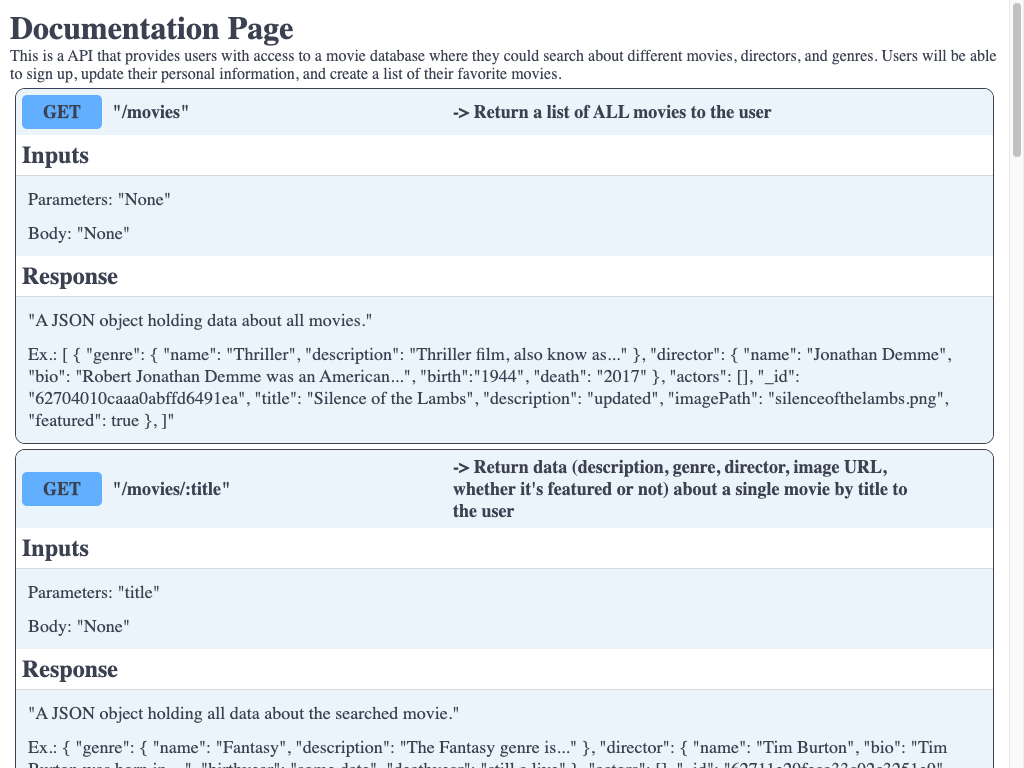Click the vertical scrollbar thumb
1024x768 pixels.
pos(1016,80)
